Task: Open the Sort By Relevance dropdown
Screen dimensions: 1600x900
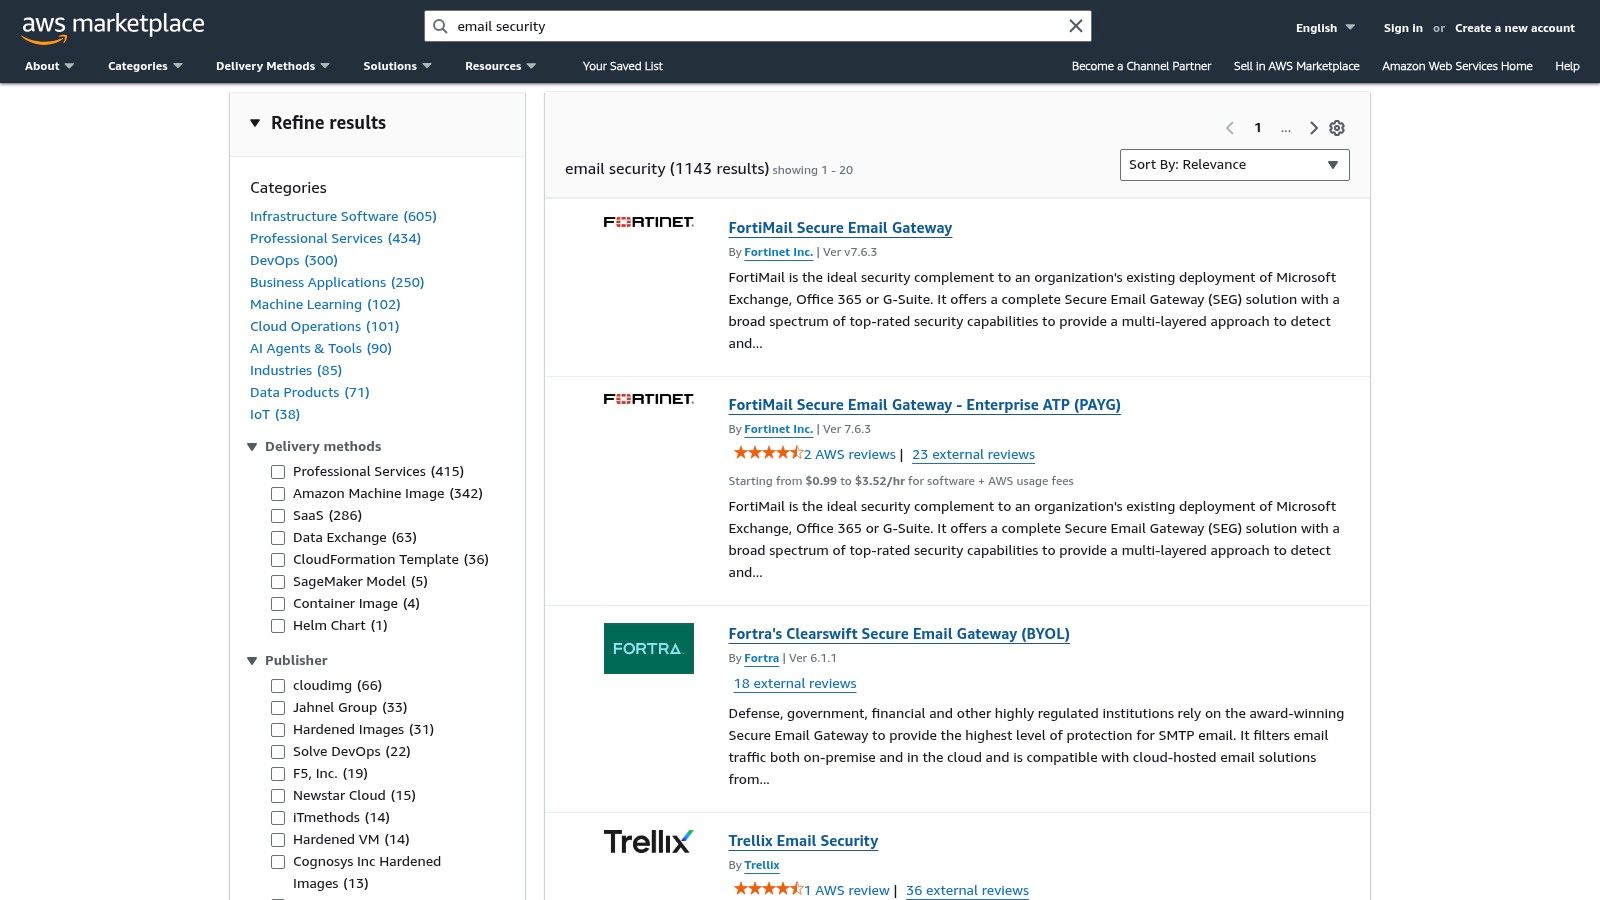Action: point(1234,165)
